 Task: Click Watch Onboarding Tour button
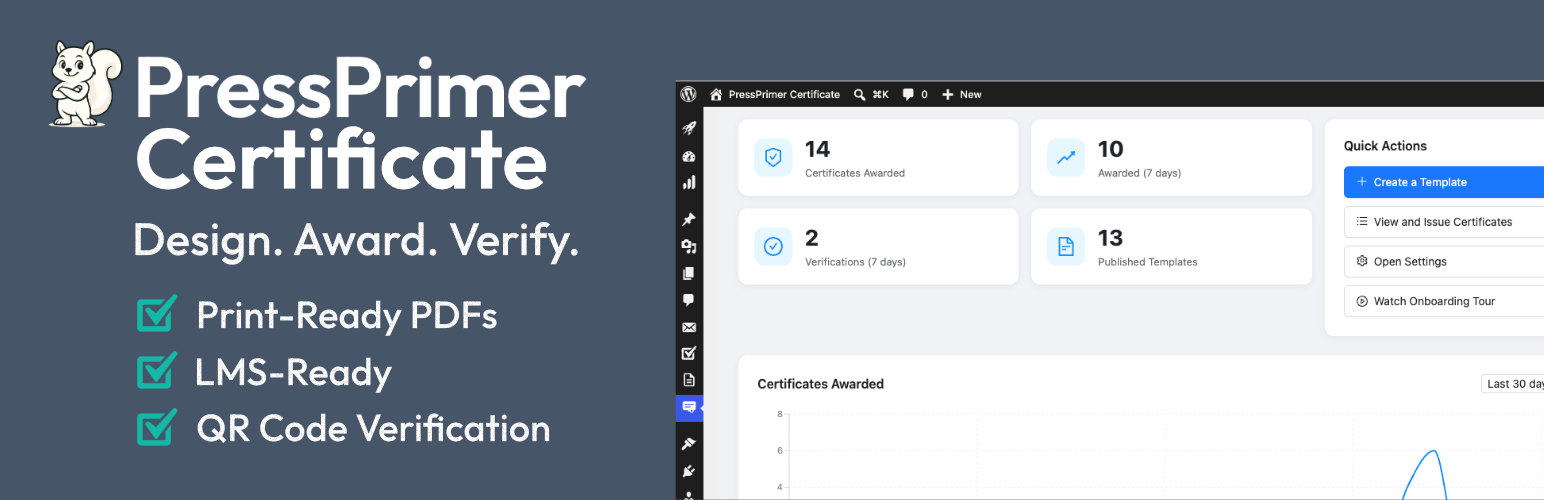click(1444, 301)
